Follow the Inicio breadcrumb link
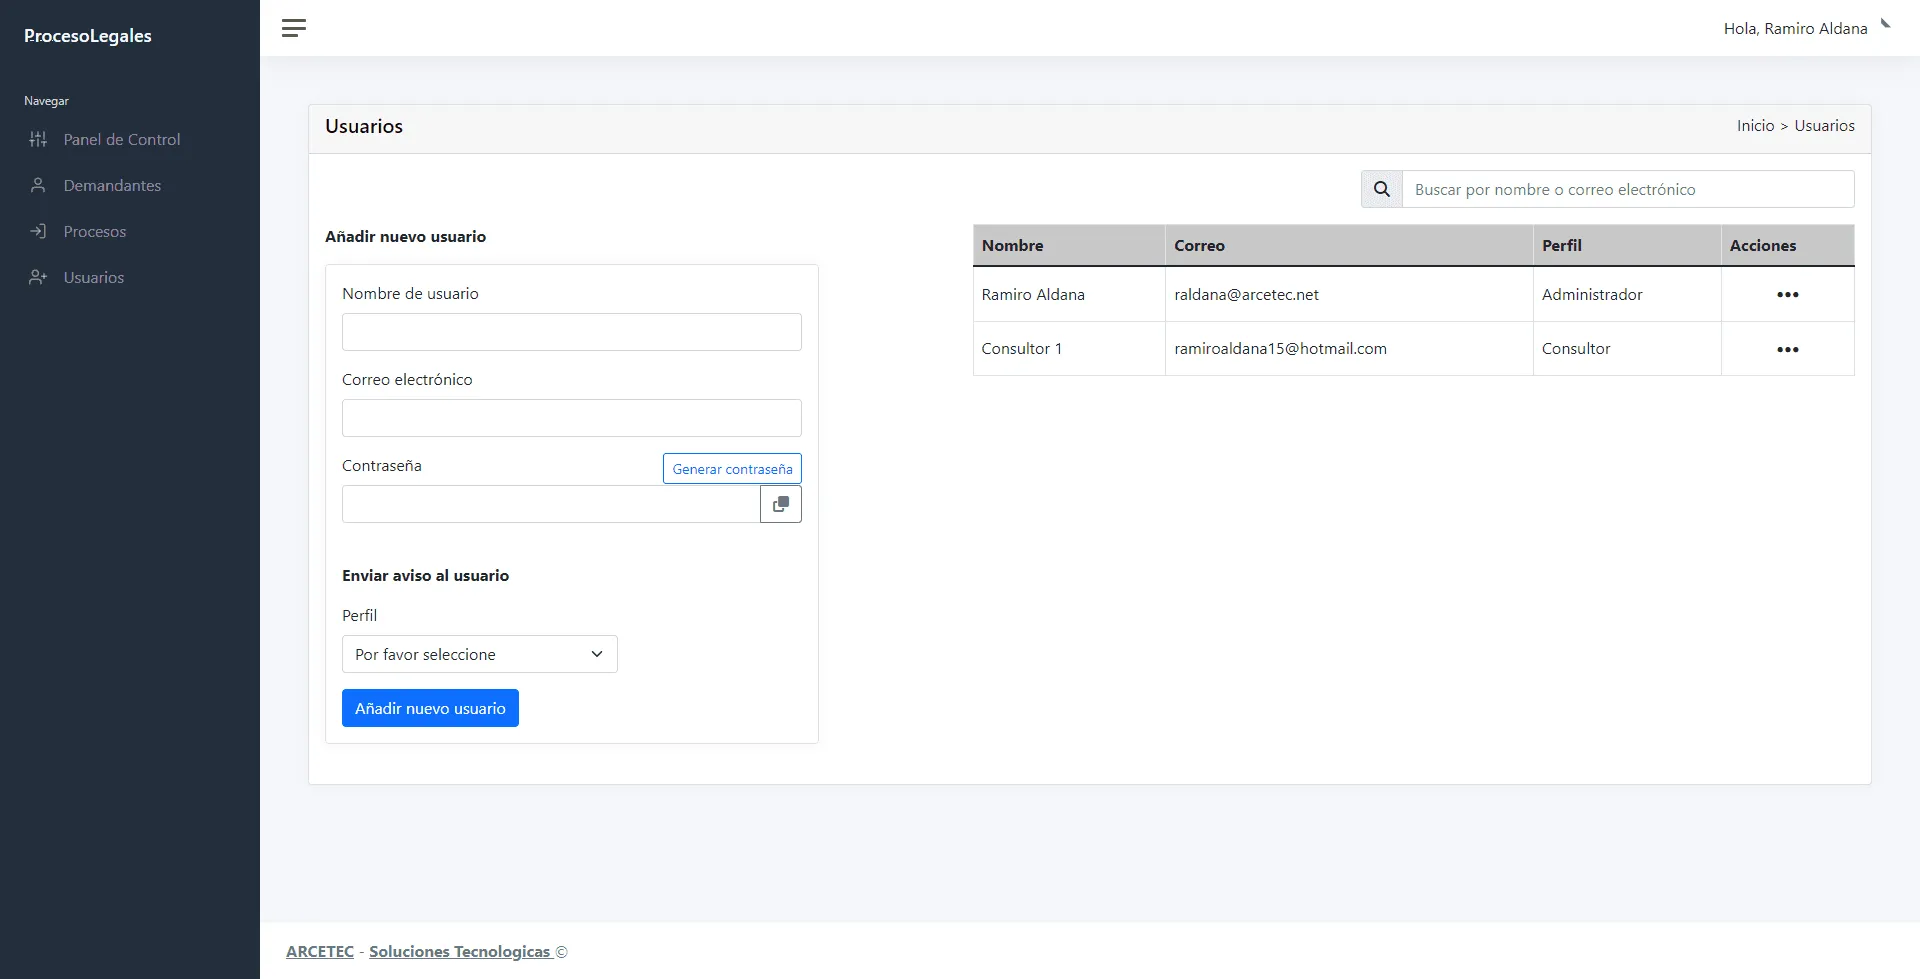Screen dimensions: 1920x979 coord(1755,126)
